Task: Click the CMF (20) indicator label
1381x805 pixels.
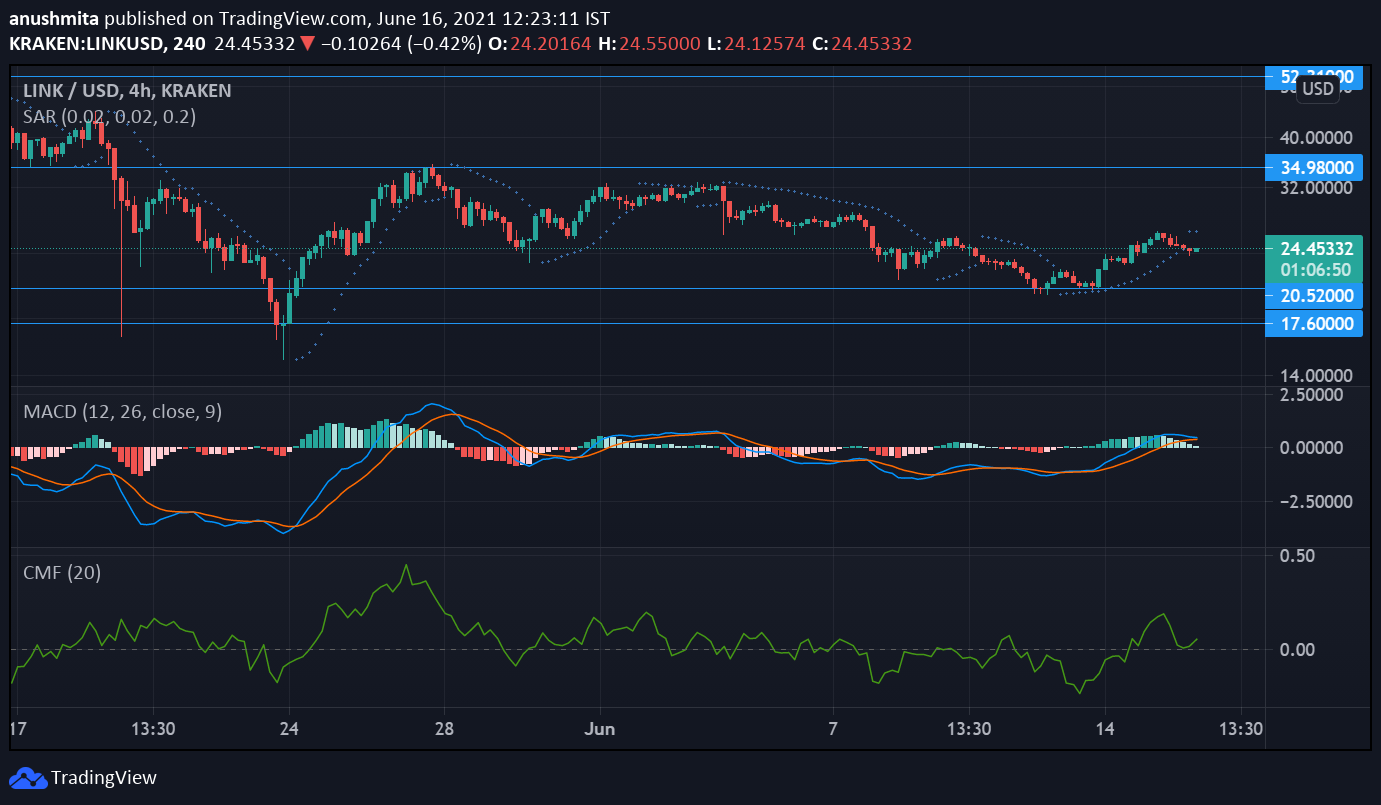Action: tap(62, 572)
